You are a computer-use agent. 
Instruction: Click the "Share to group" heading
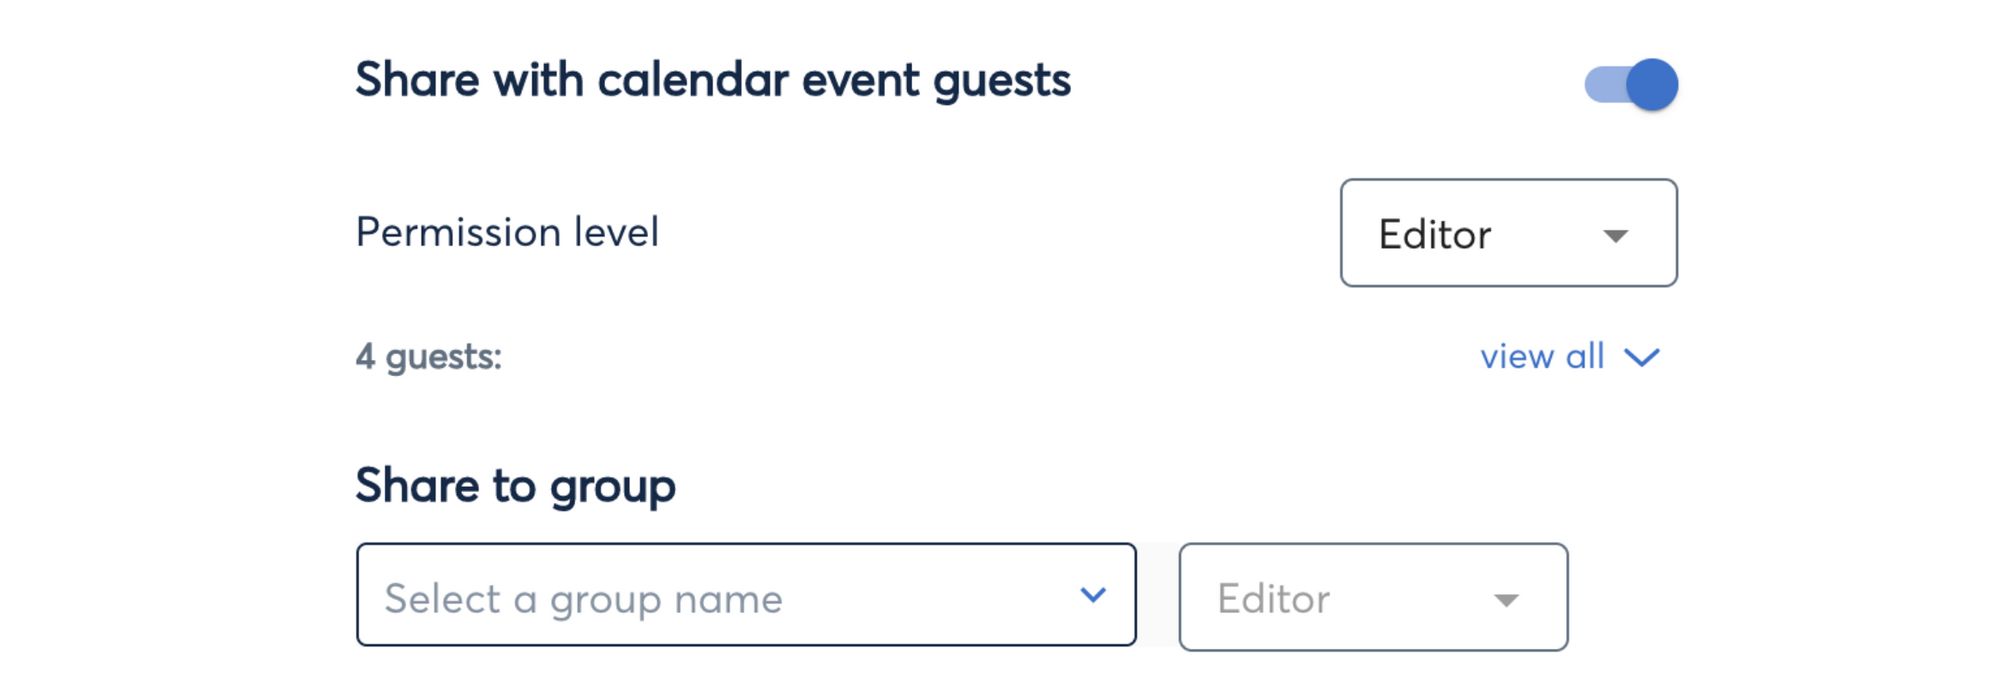[x=515, y=486]
